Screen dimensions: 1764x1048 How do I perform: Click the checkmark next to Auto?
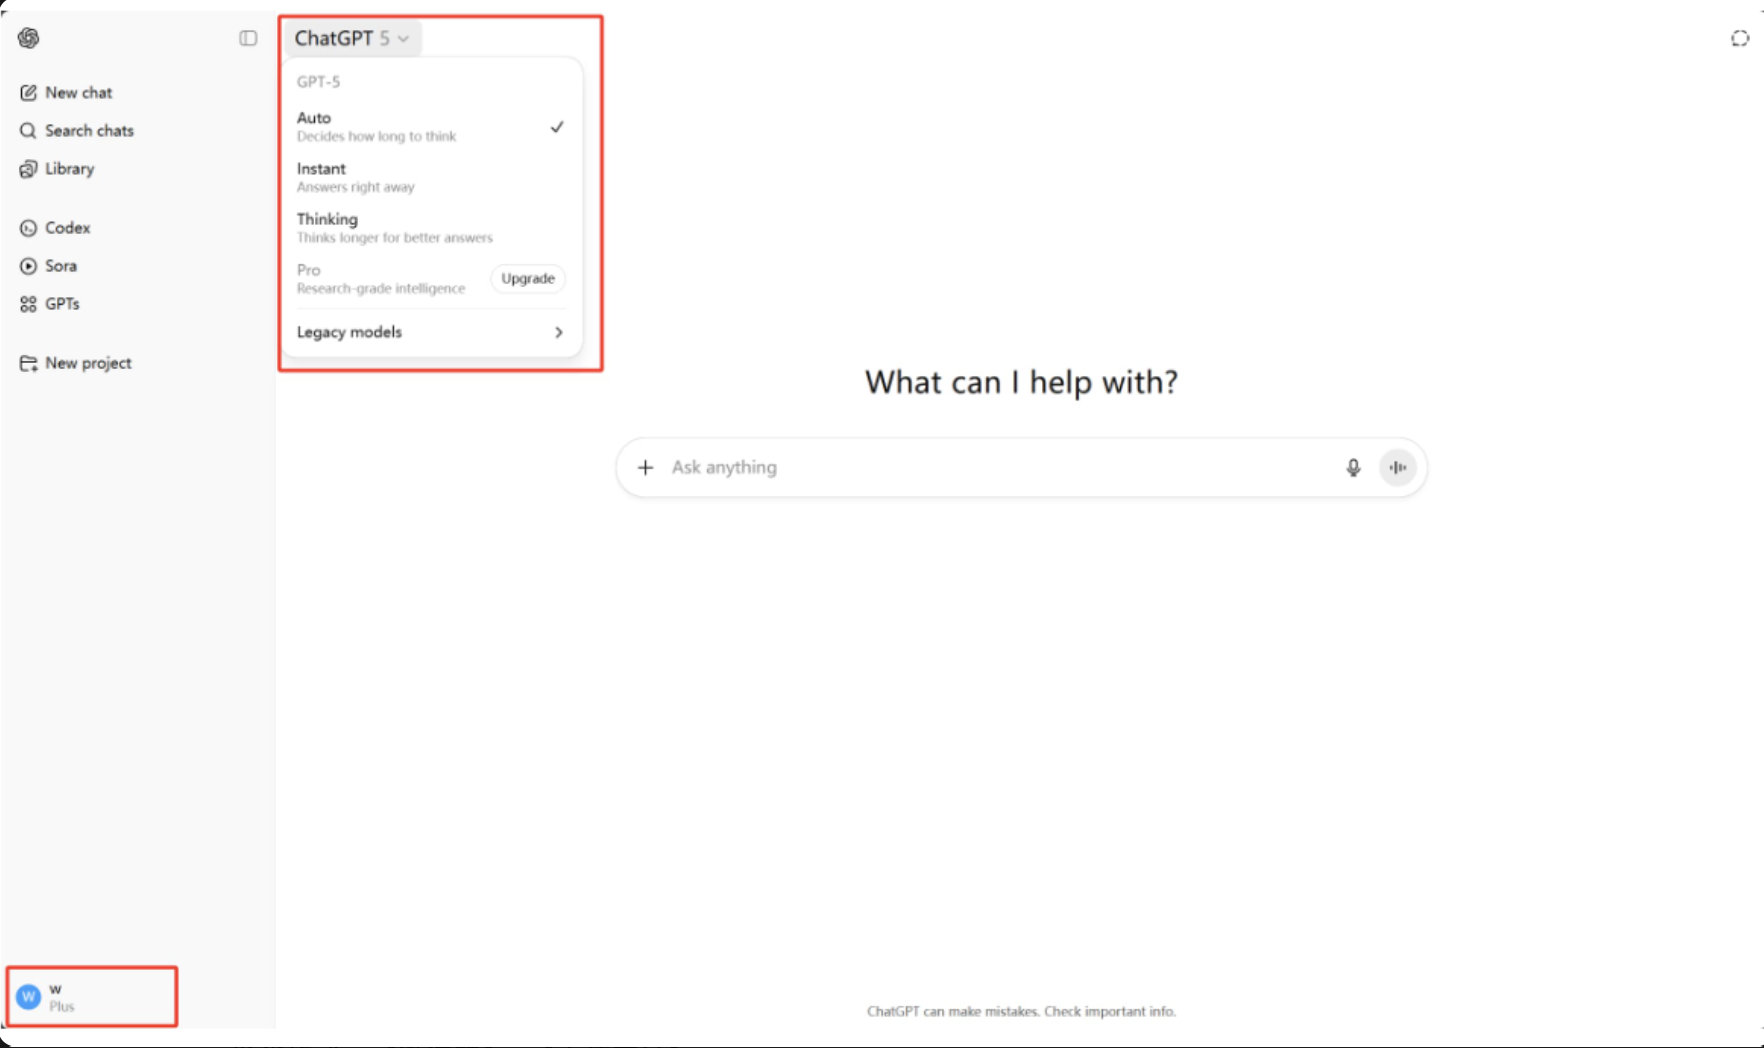point(557,127)
